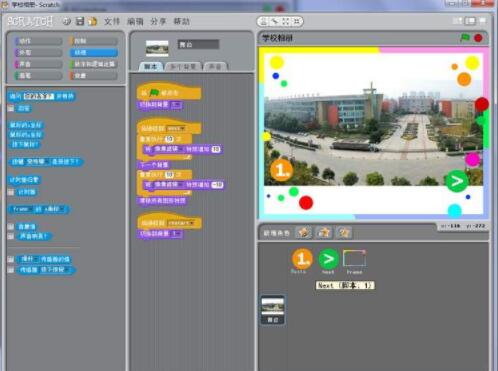This screenshot has width=498, height=371.
Task: Select the scissors delete tool
Action: [275, 22]
